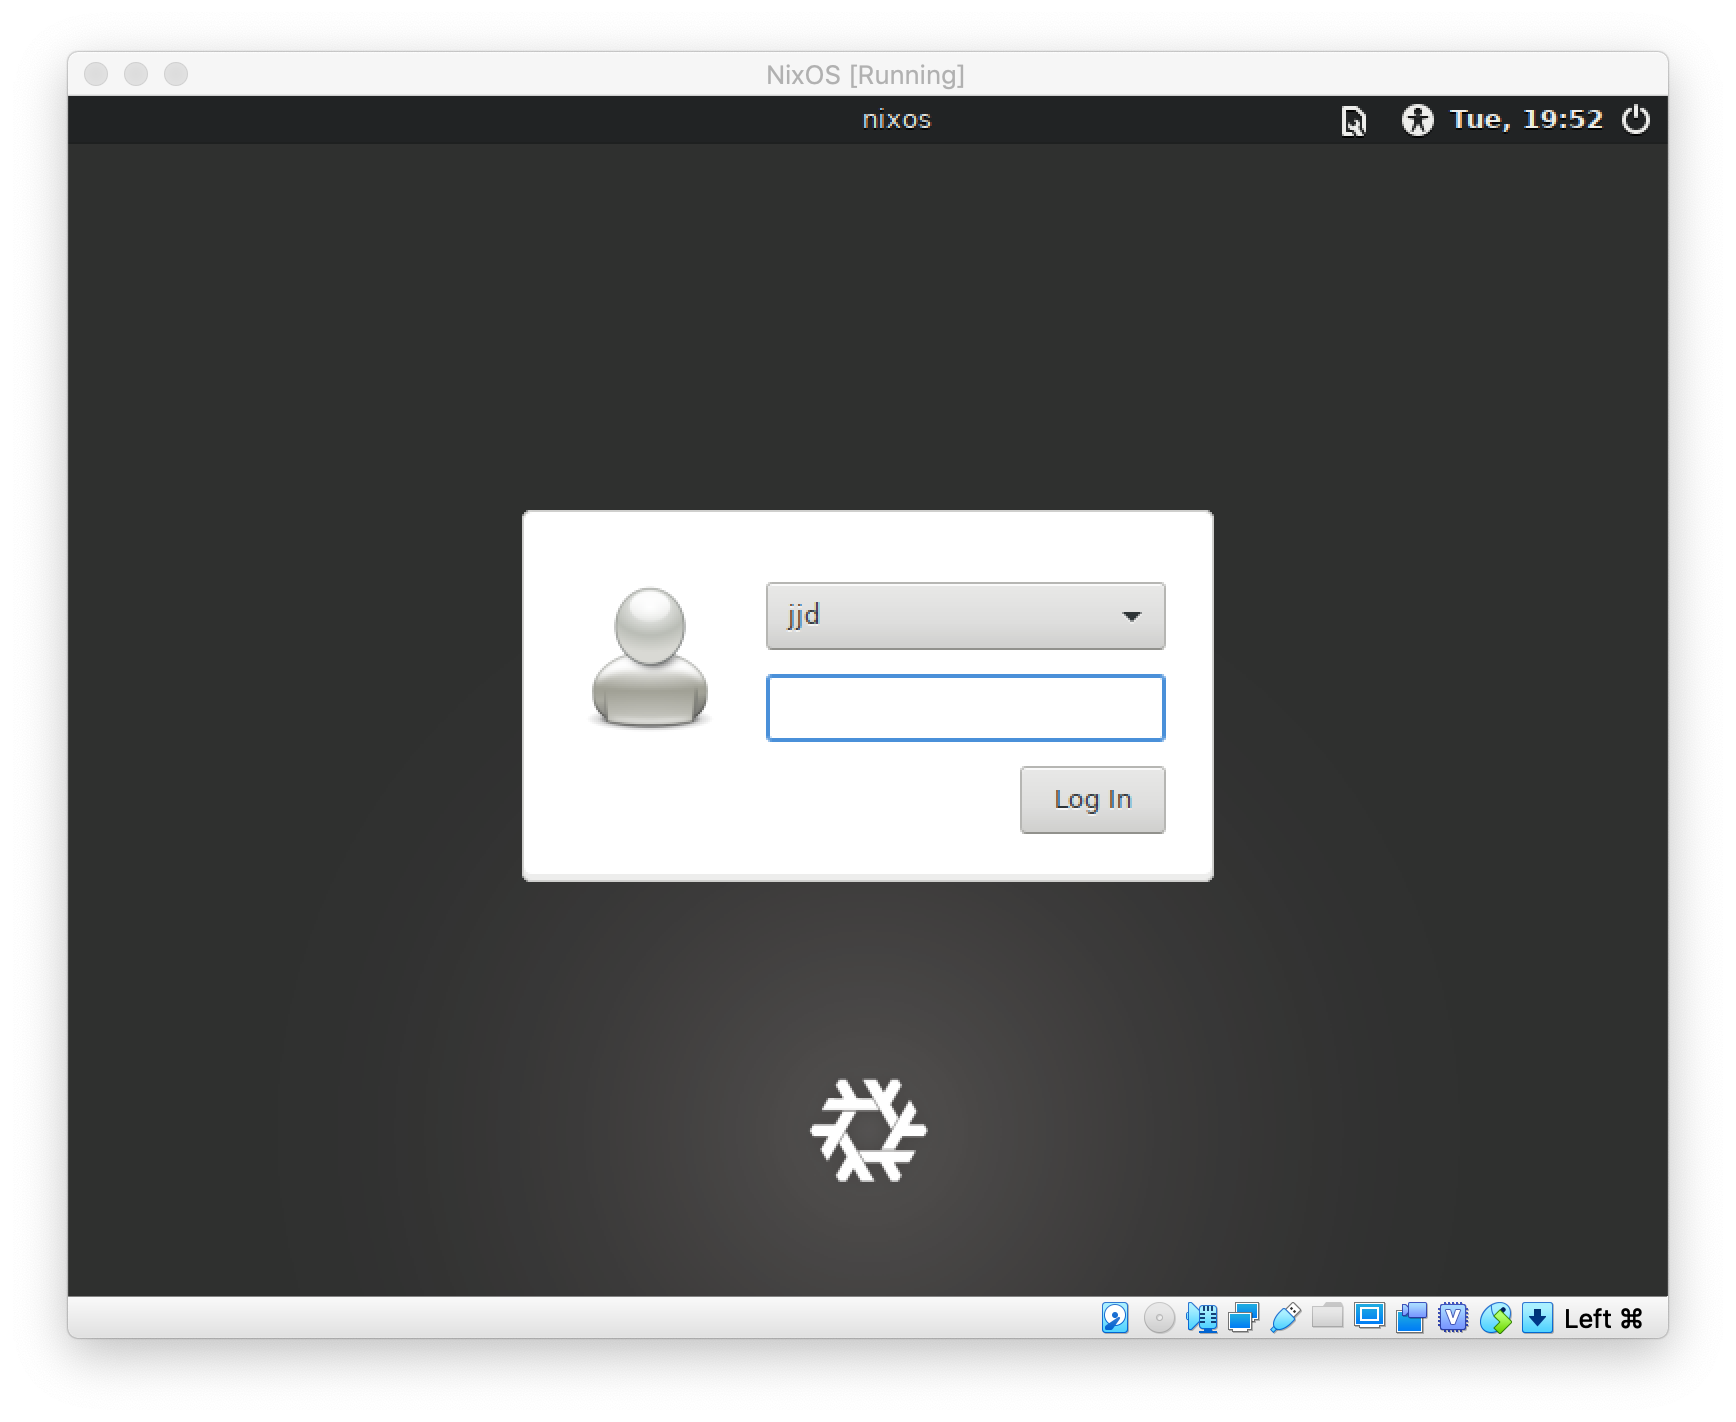The height and width of the screenshot is (1422, 1736).
Task: Open the accessibility menu icon
Action: [1417, 120]
